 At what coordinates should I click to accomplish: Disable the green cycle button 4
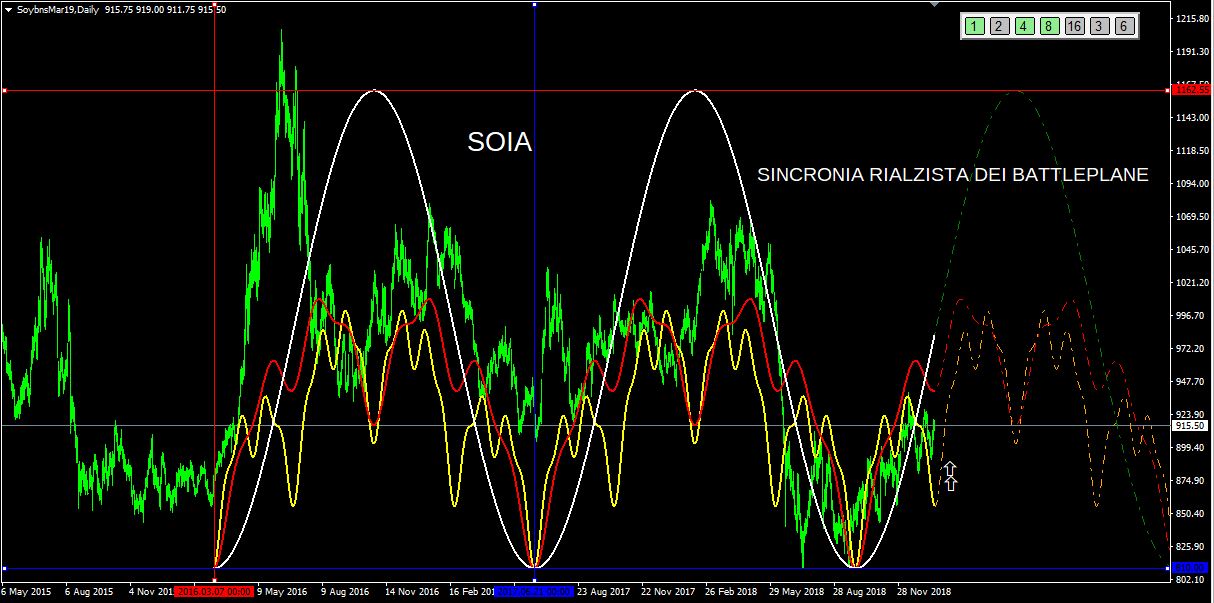tap(1023, 27)
